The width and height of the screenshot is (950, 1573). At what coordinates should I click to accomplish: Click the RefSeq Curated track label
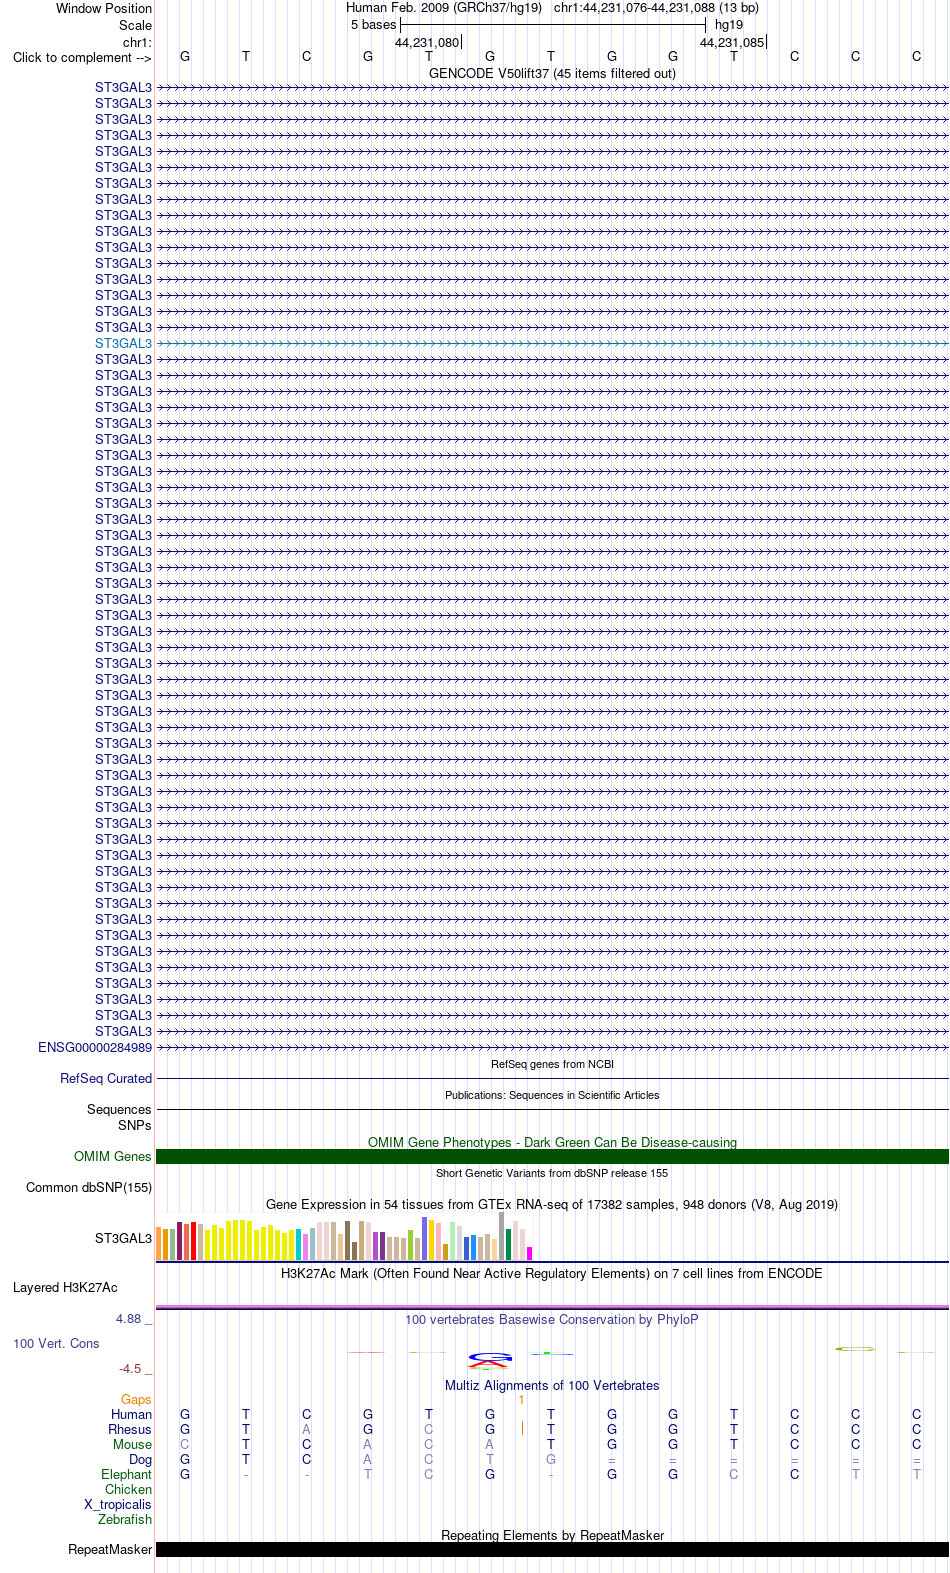pyautogui.click(x=106, y=1078)
